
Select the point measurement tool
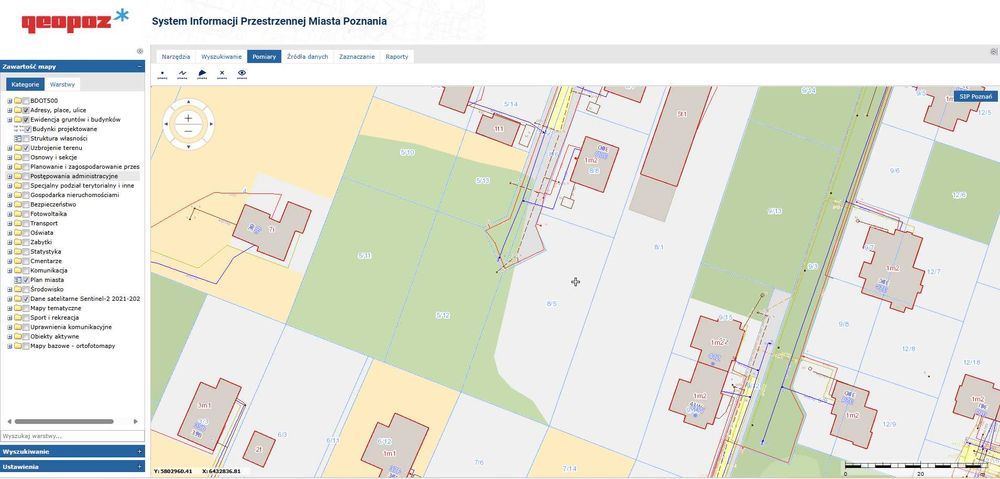tap(162, 75)
